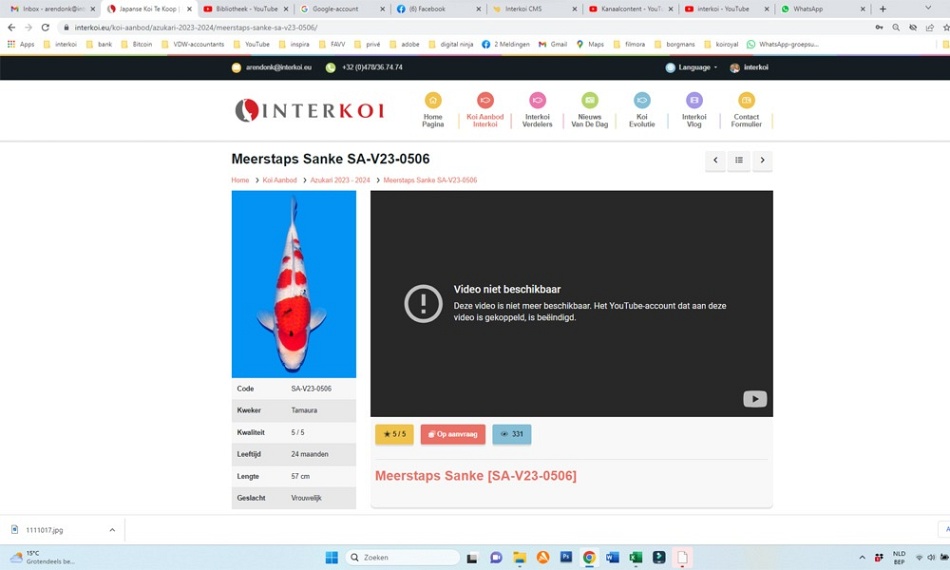Image resolution: width=950 pixels, height=570 pixels.
Task: Show hidden system tray icons
Action: (x=862, y=557)
